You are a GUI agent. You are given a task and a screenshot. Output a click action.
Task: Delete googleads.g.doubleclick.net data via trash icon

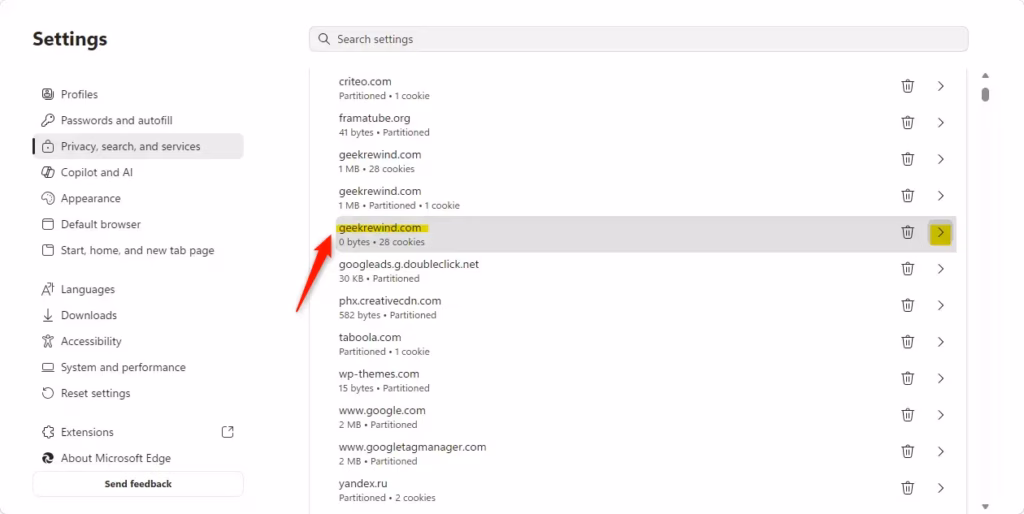[907, 269]
